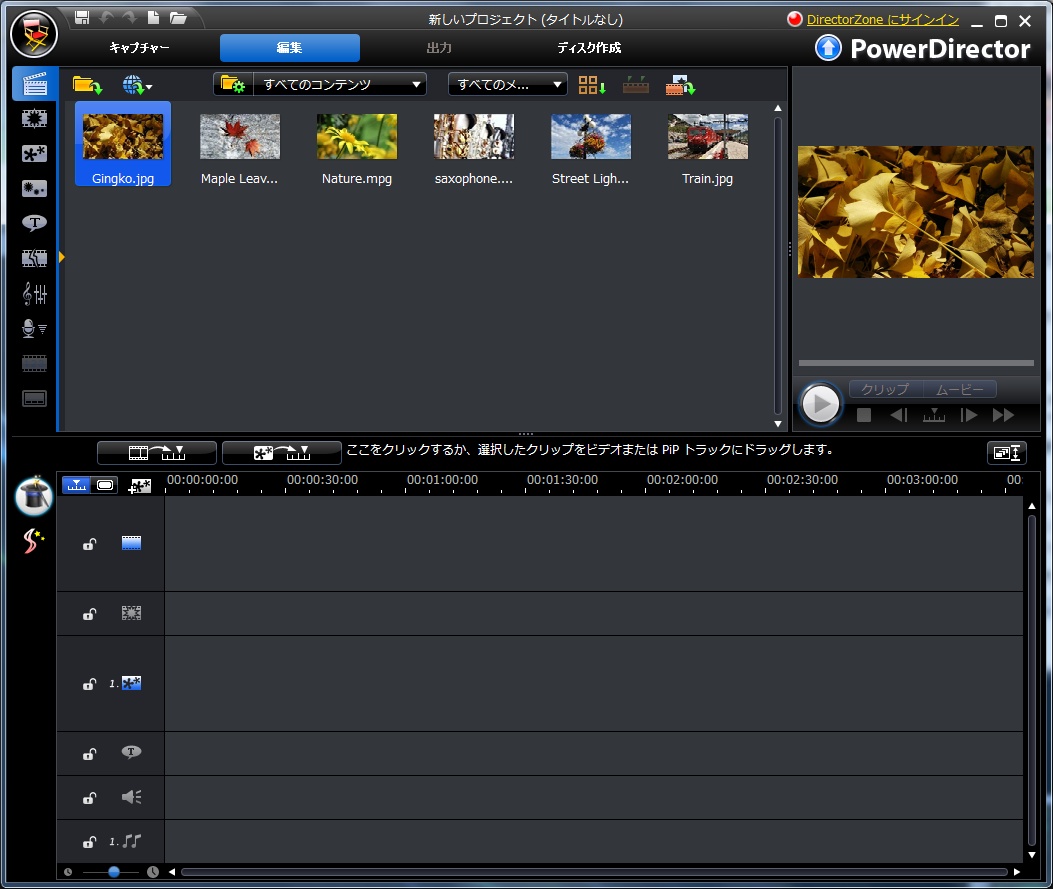Viewport: 1053px width, 889px height.
Task: Play the preview with the play button
Action: click(820, 404)
